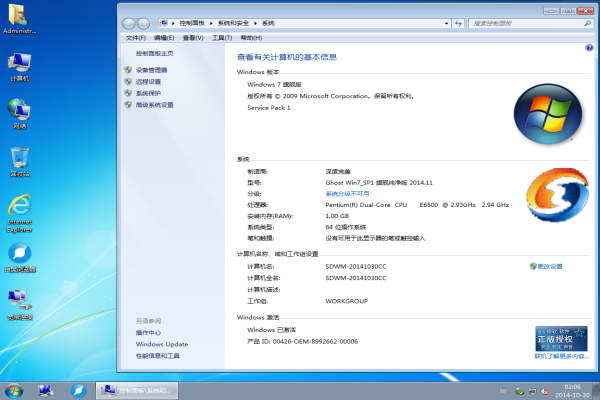Open Advanced System Settings sidebar link
This screenshot has width=600, height=400.
154,105
